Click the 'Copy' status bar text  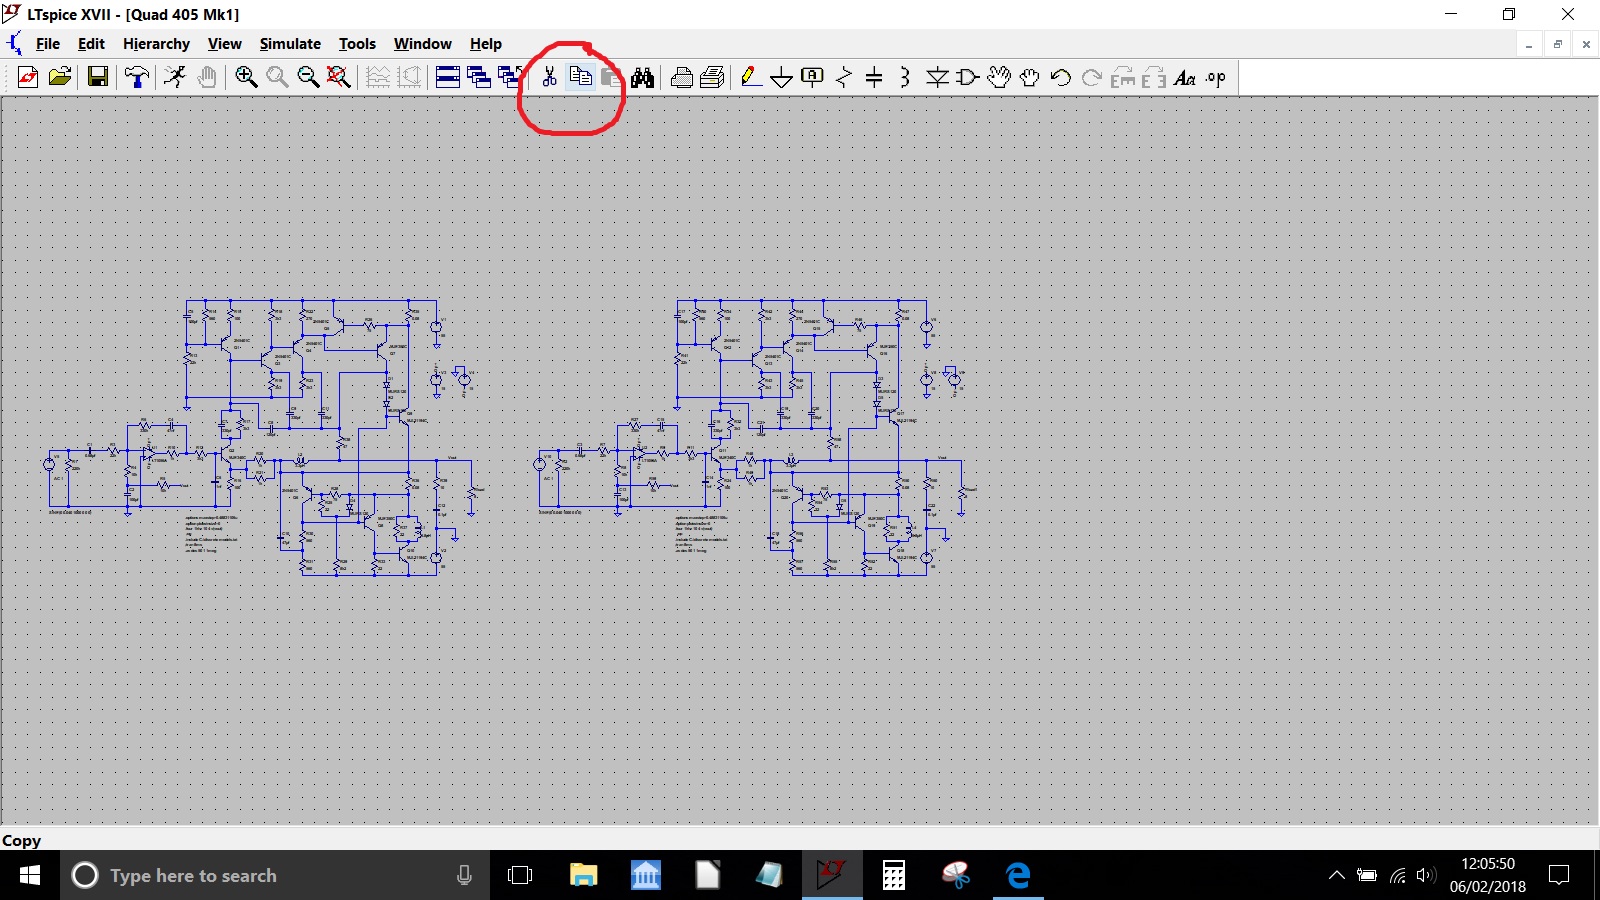(21, 841)
